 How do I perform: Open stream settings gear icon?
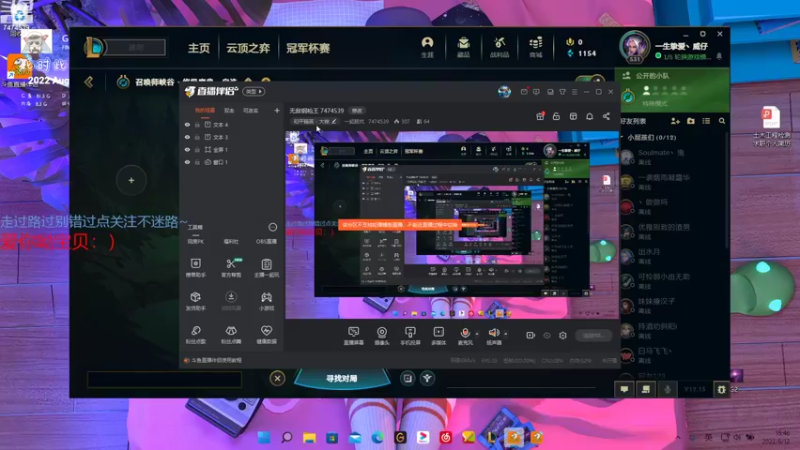(563, 335)
